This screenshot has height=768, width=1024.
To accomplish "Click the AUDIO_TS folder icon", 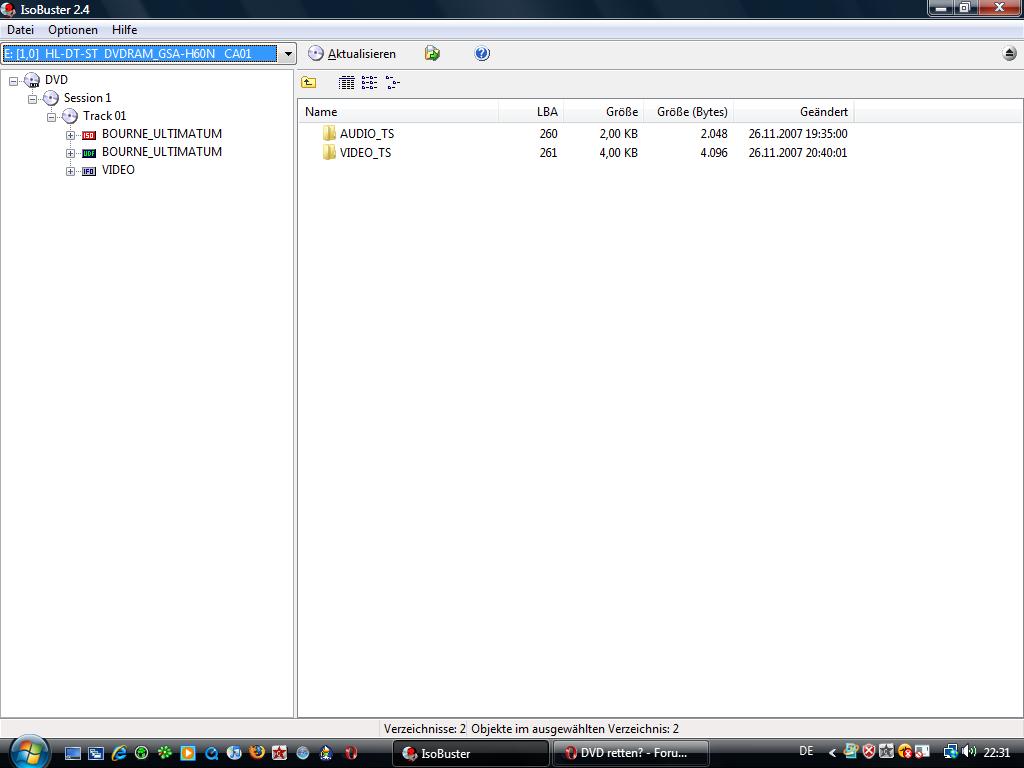I will click(329, 133).
